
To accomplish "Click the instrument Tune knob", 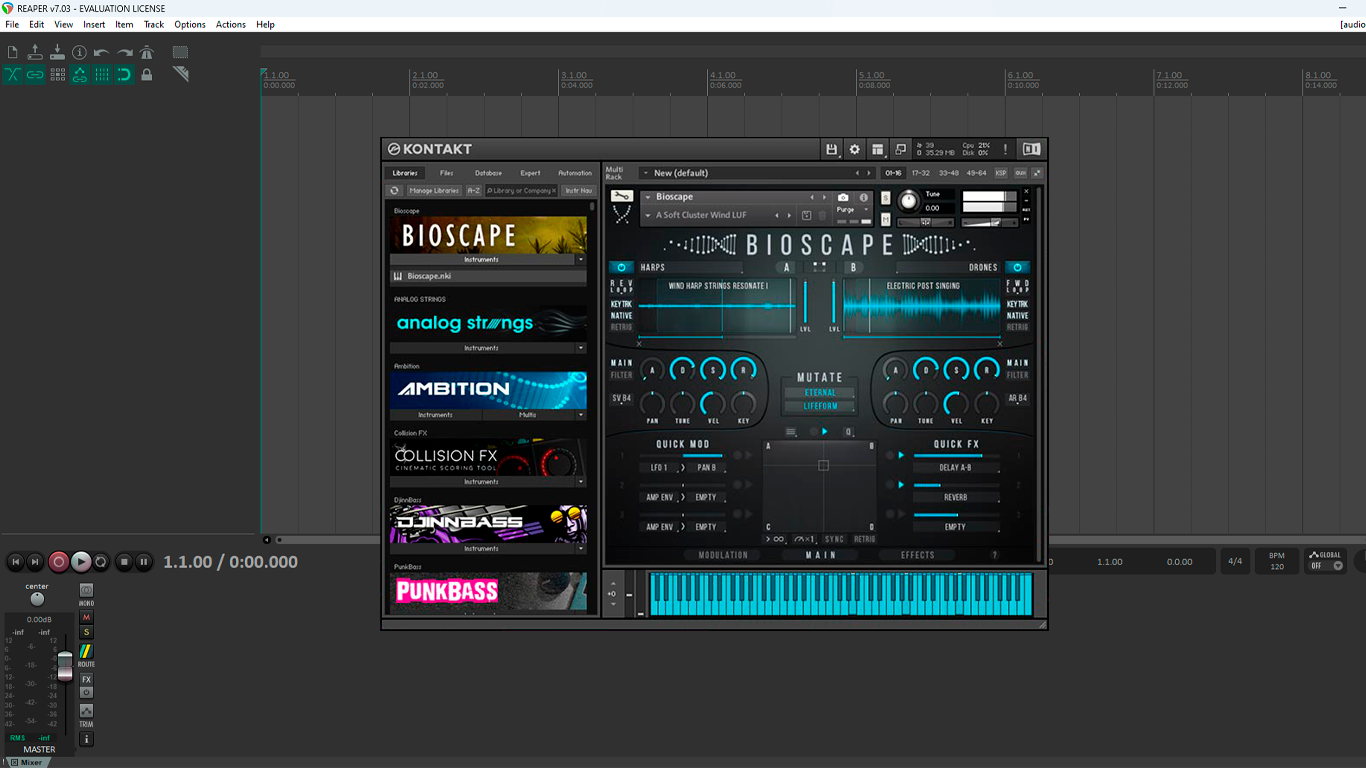I will 908,201.
